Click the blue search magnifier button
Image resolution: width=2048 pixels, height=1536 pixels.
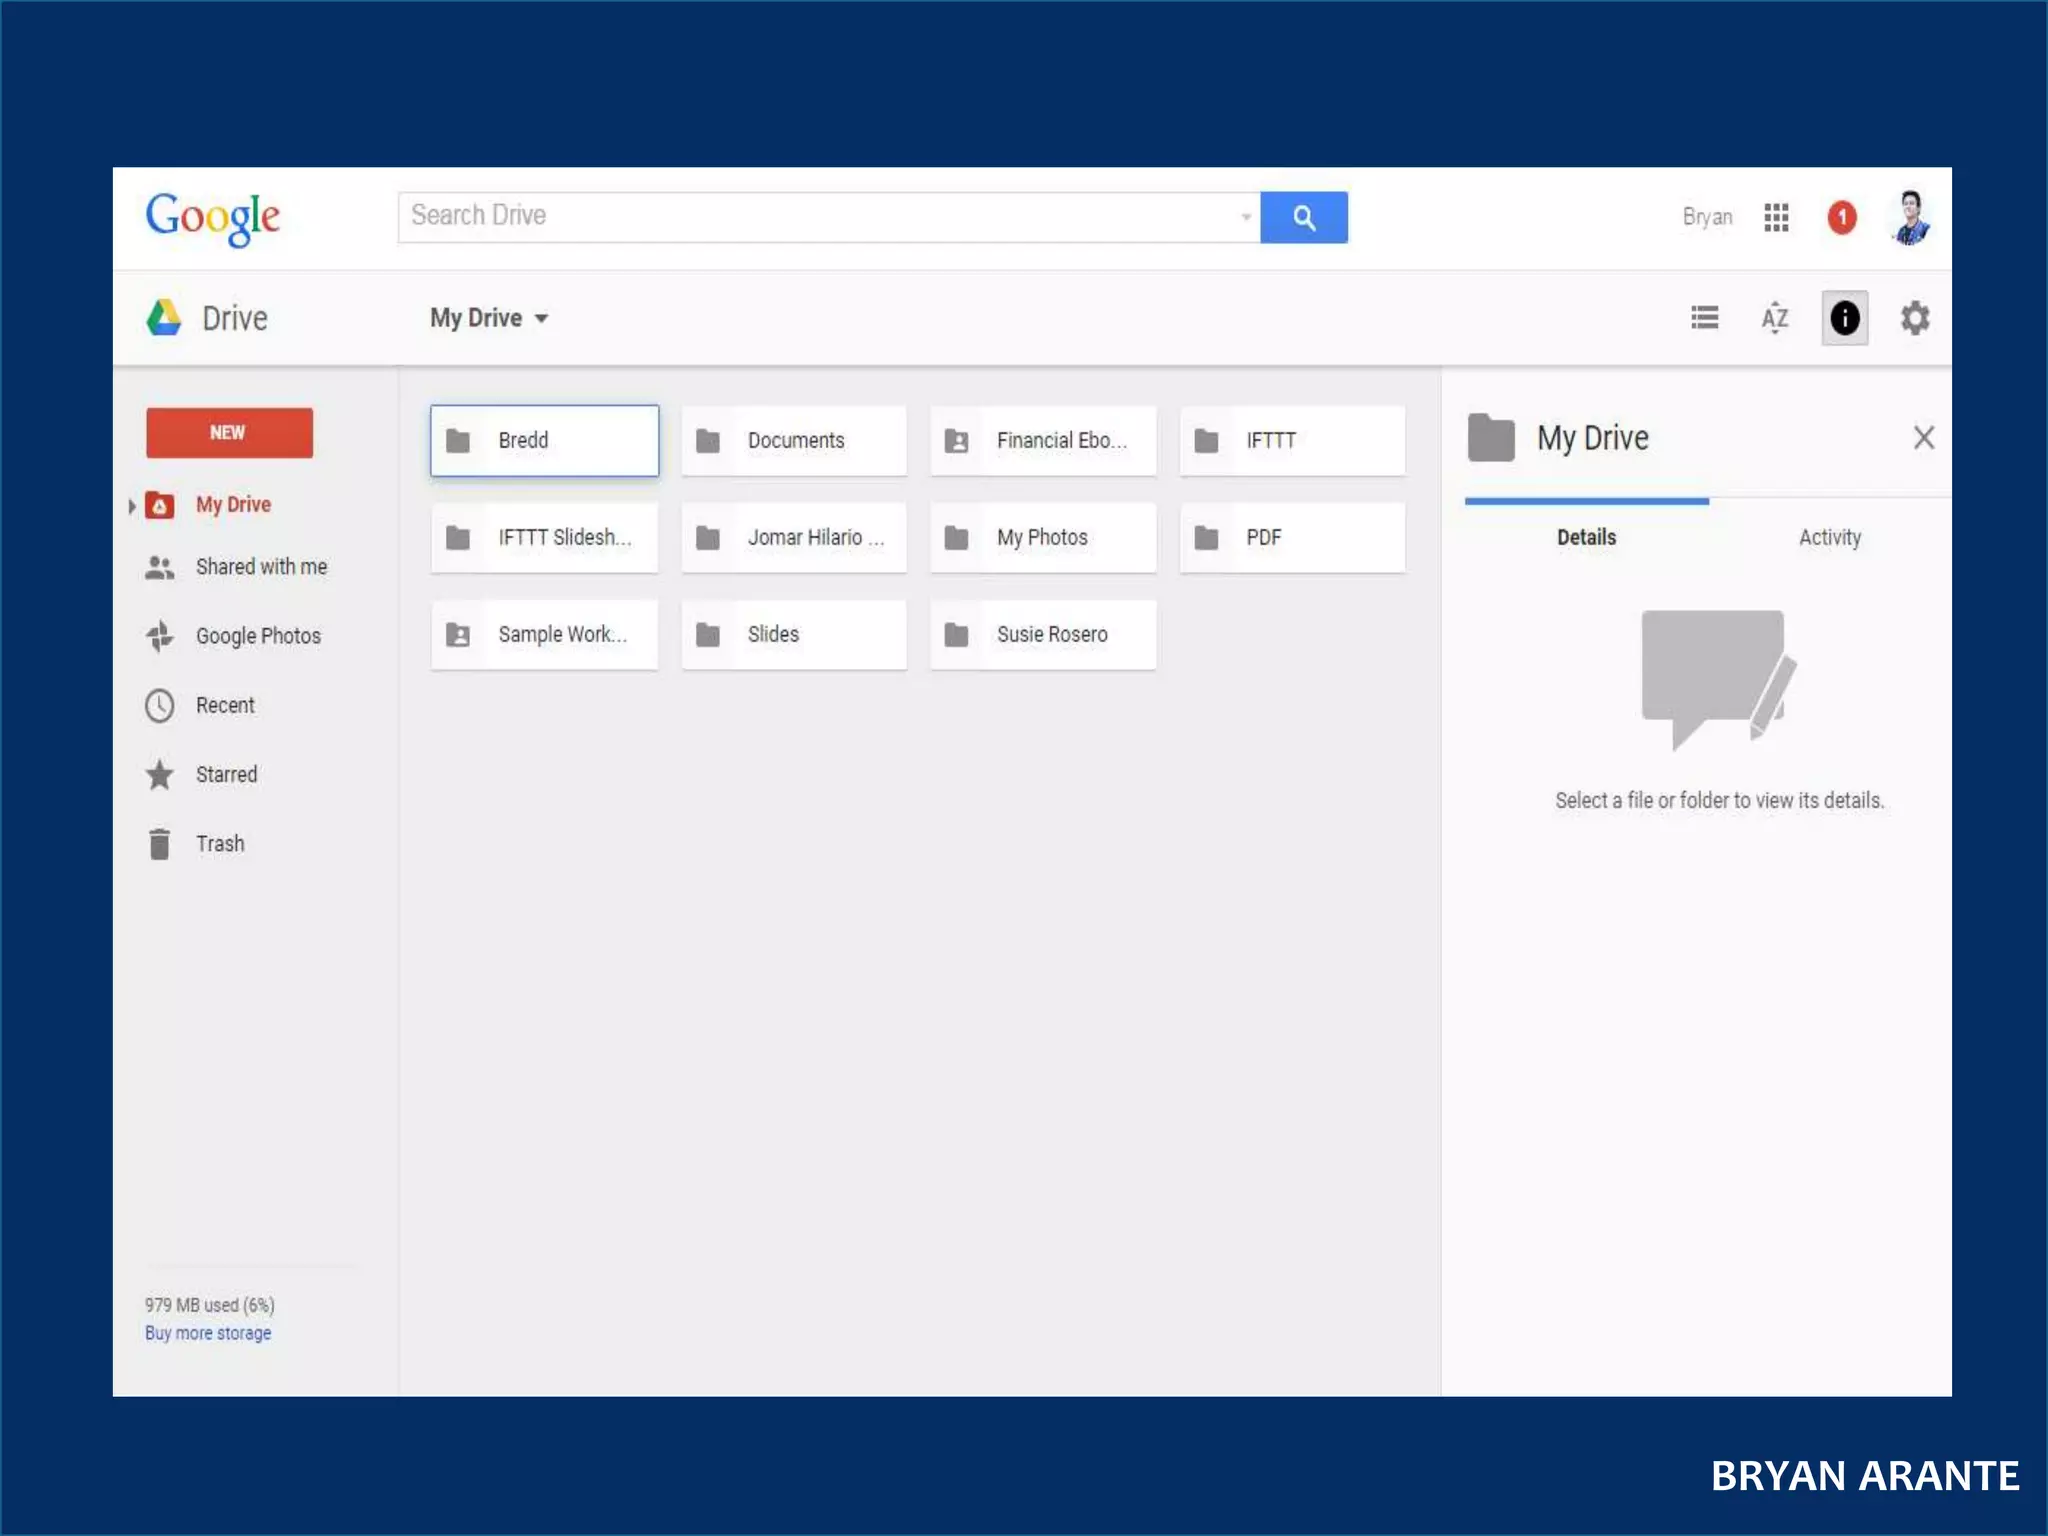click(x=1303, y=217)
